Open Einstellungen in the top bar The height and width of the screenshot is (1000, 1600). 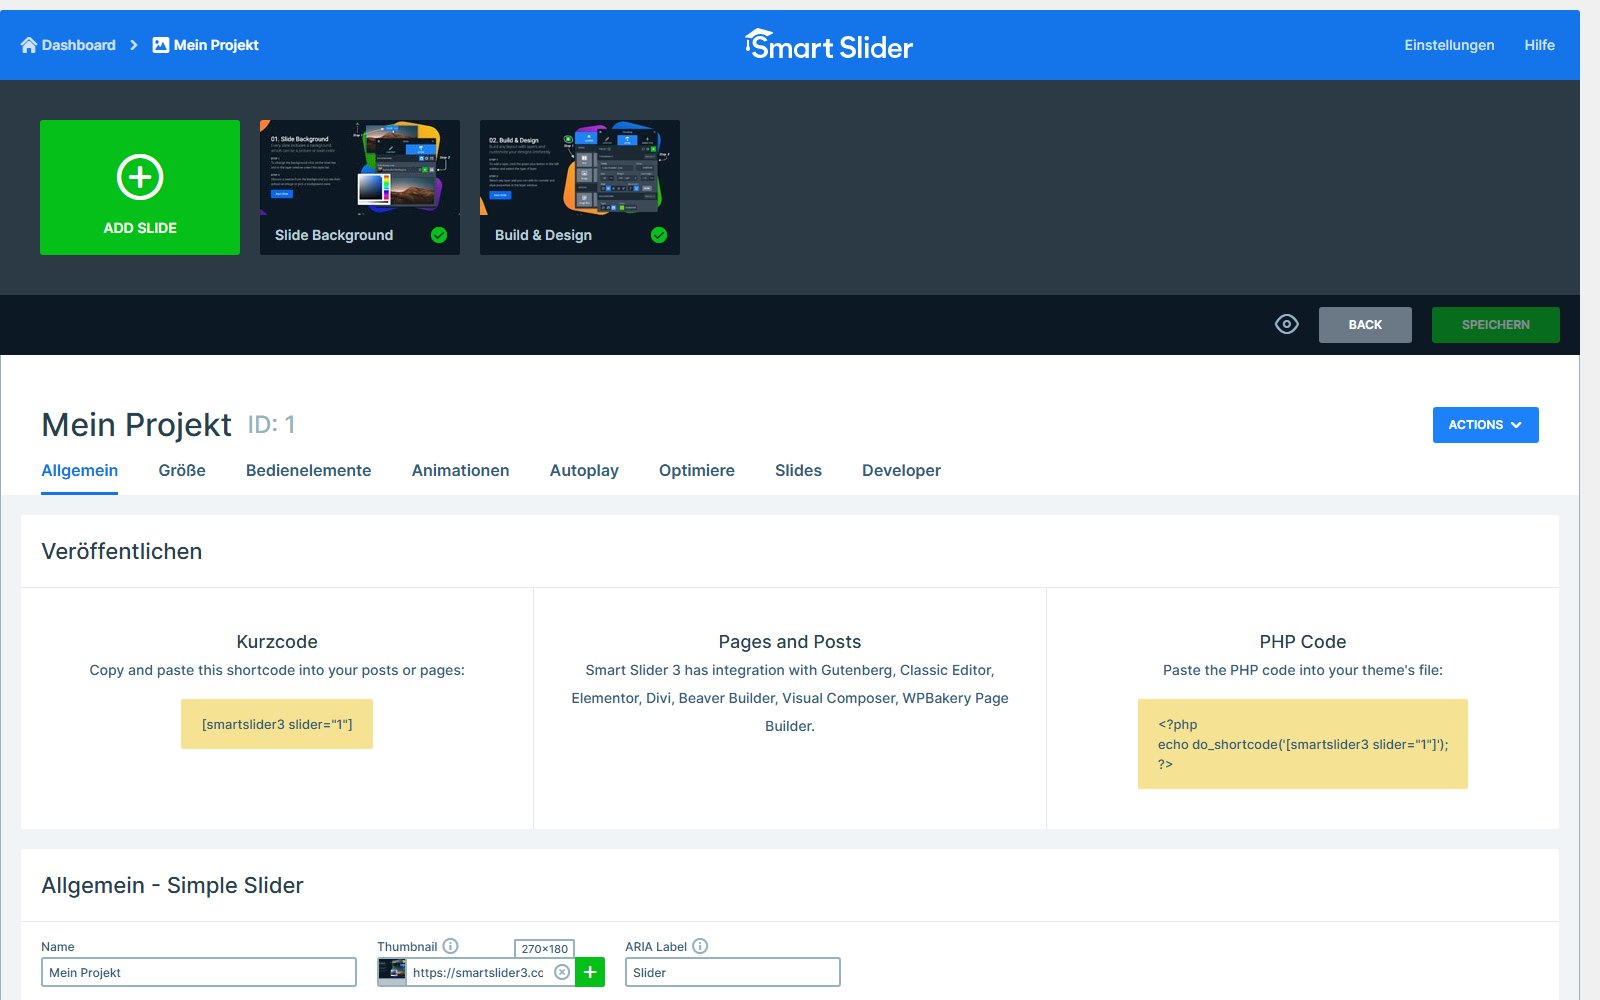[x=1449, y=45]
